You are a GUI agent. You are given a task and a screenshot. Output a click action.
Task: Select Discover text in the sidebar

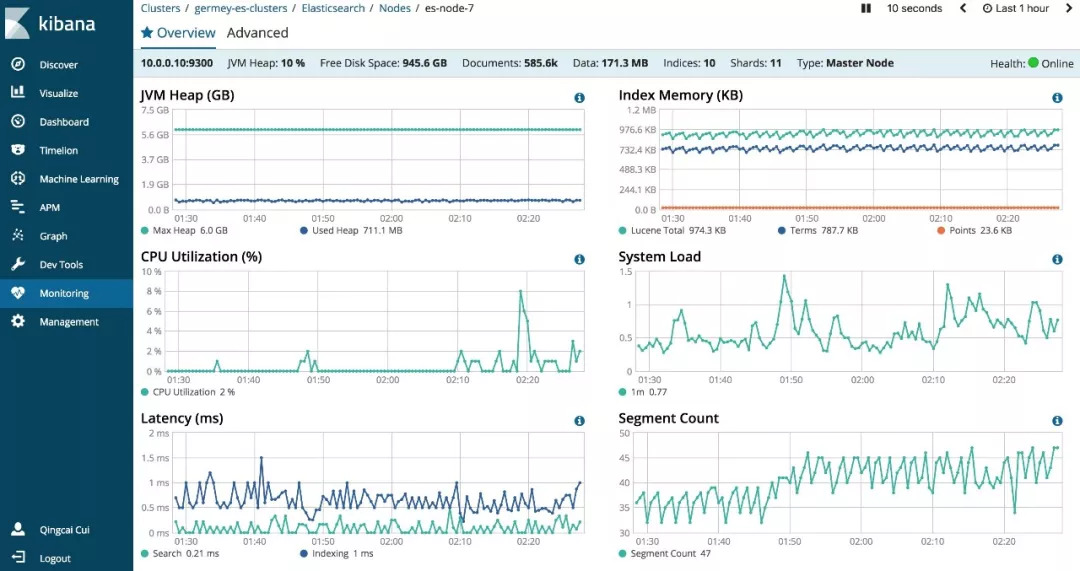pos(59,65)
